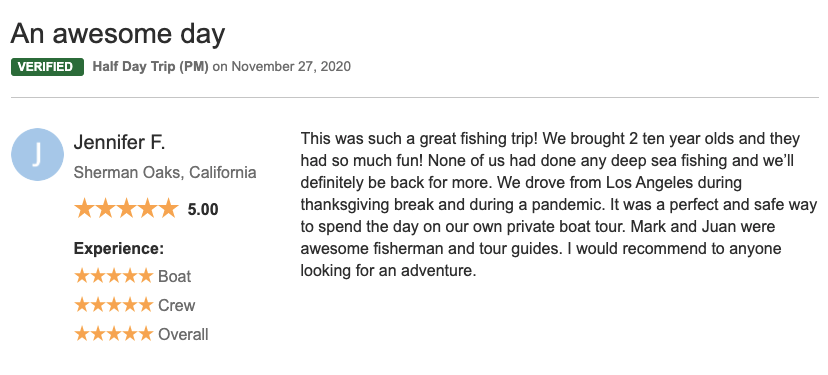This screenshot has width=828, height=375.
Task: Click the reviewer name Jennifer F.
Action: (x=119, y=143)
